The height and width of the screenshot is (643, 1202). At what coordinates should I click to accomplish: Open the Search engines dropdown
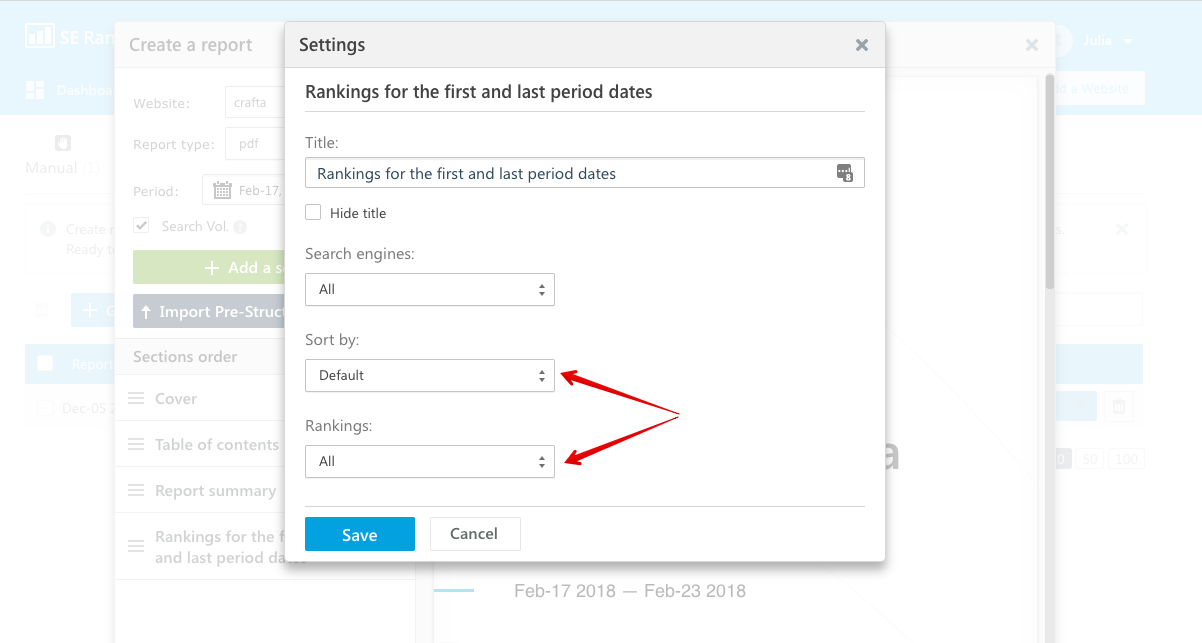point(430,290)
